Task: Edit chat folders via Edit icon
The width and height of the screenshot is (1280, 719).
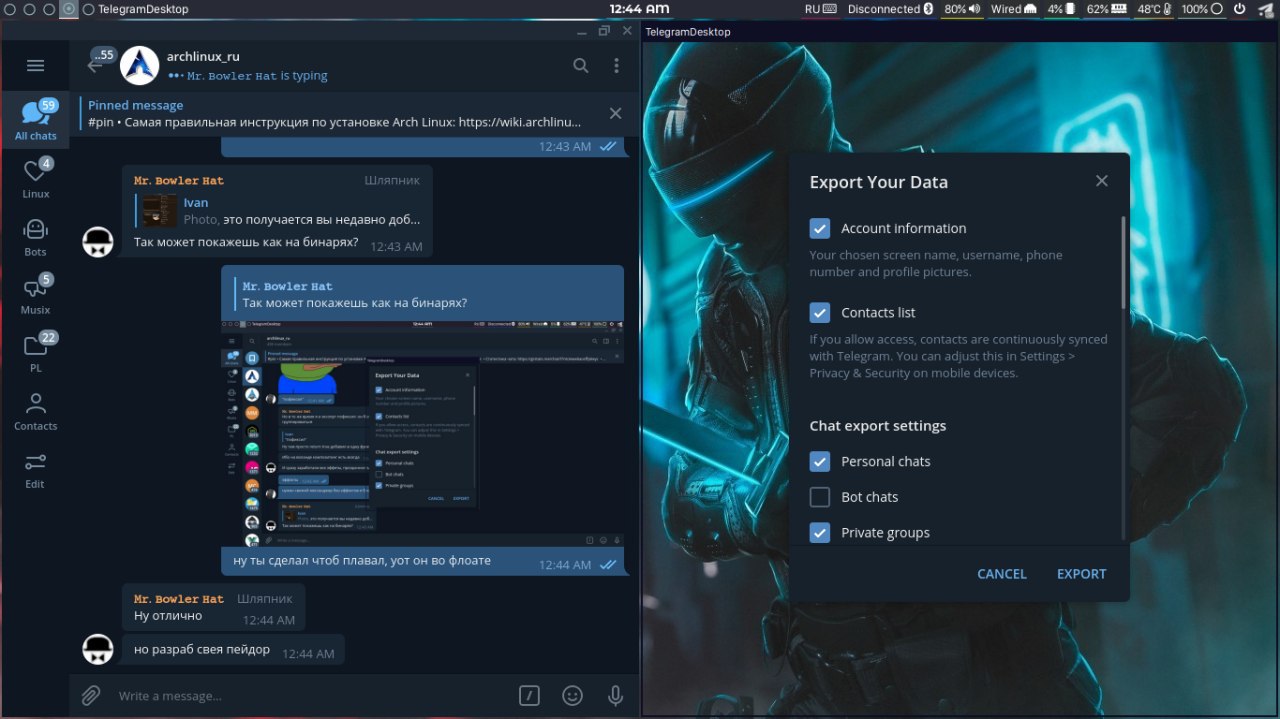Action: pyautogui.click(x=35, y=468)
